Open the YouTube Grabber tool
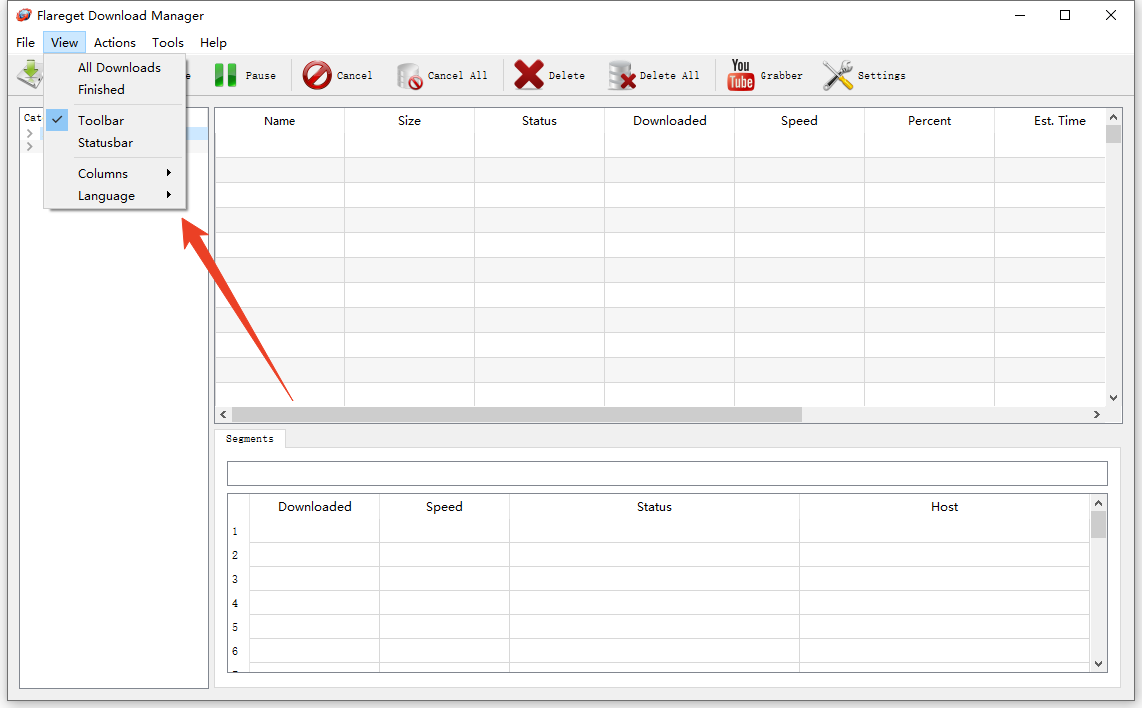The image size is (1142, 708). coord(764,75)
